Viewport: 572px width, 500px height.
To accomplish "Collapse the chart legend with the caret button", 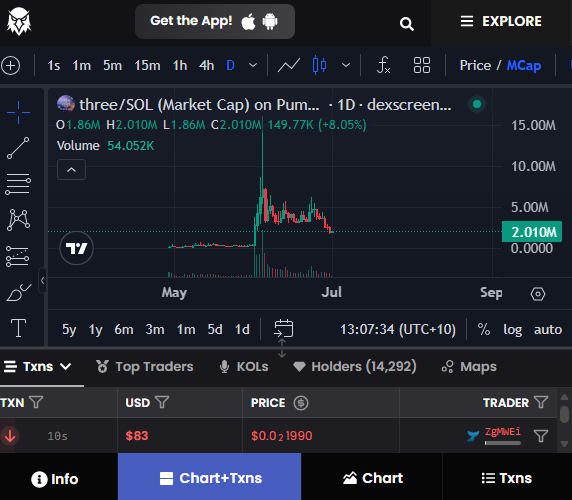I will click(x=72, y=170).
